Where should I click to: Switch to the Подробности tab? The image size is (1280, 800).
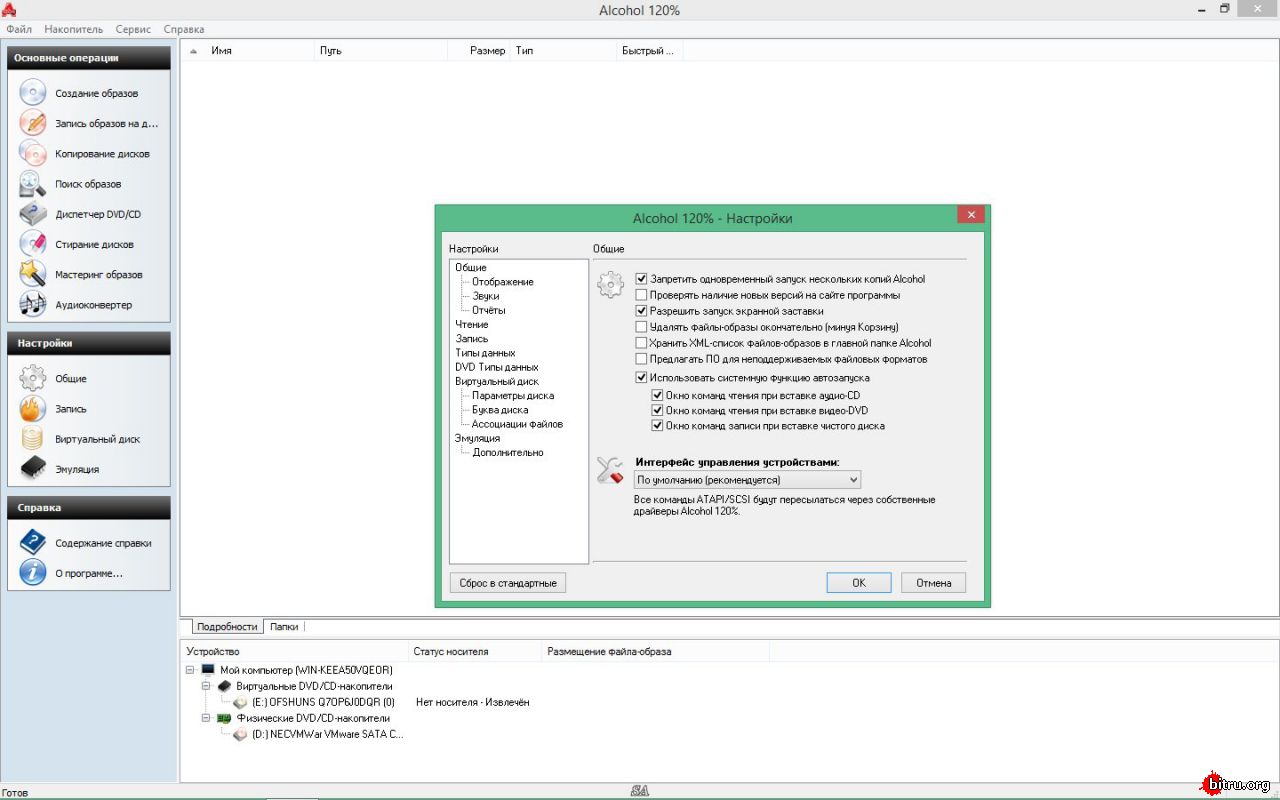[227, 626]
